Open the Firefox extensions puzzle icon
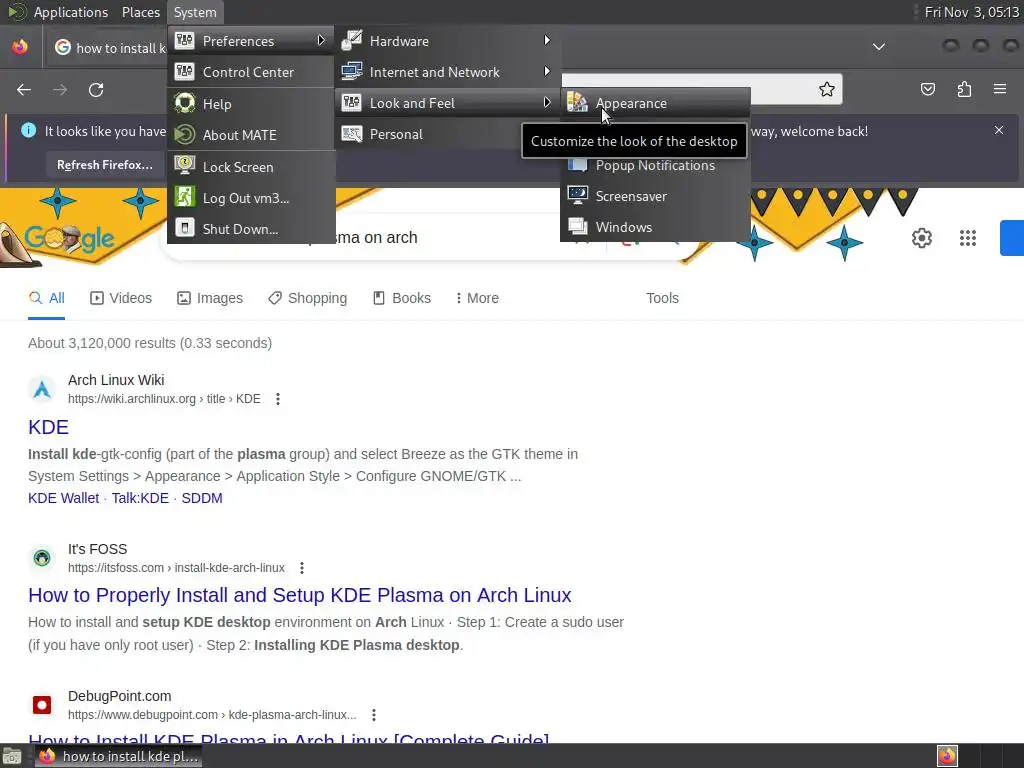The height and width of the screenshot is (768, 1024). pos(964,89)
